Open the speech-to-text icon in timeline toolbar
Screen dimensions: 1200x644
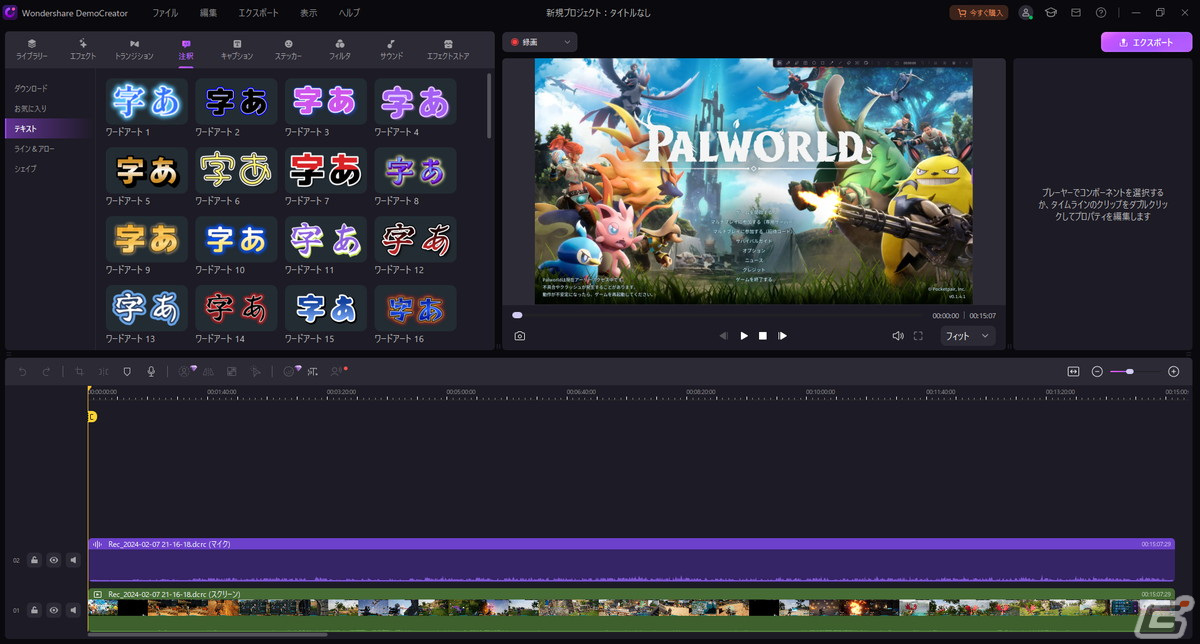pos(313,371)
